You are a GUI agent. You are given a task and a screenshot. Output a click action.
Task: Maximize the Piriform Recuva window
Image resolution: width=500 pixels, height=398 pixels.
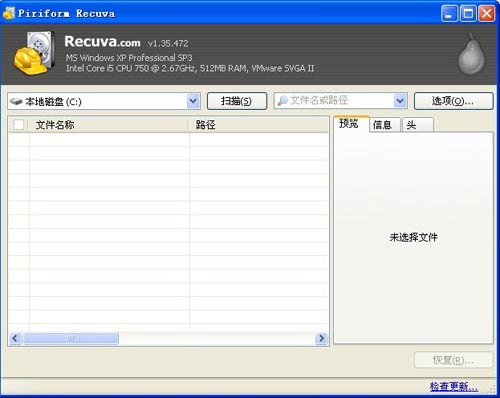[468, 14]
